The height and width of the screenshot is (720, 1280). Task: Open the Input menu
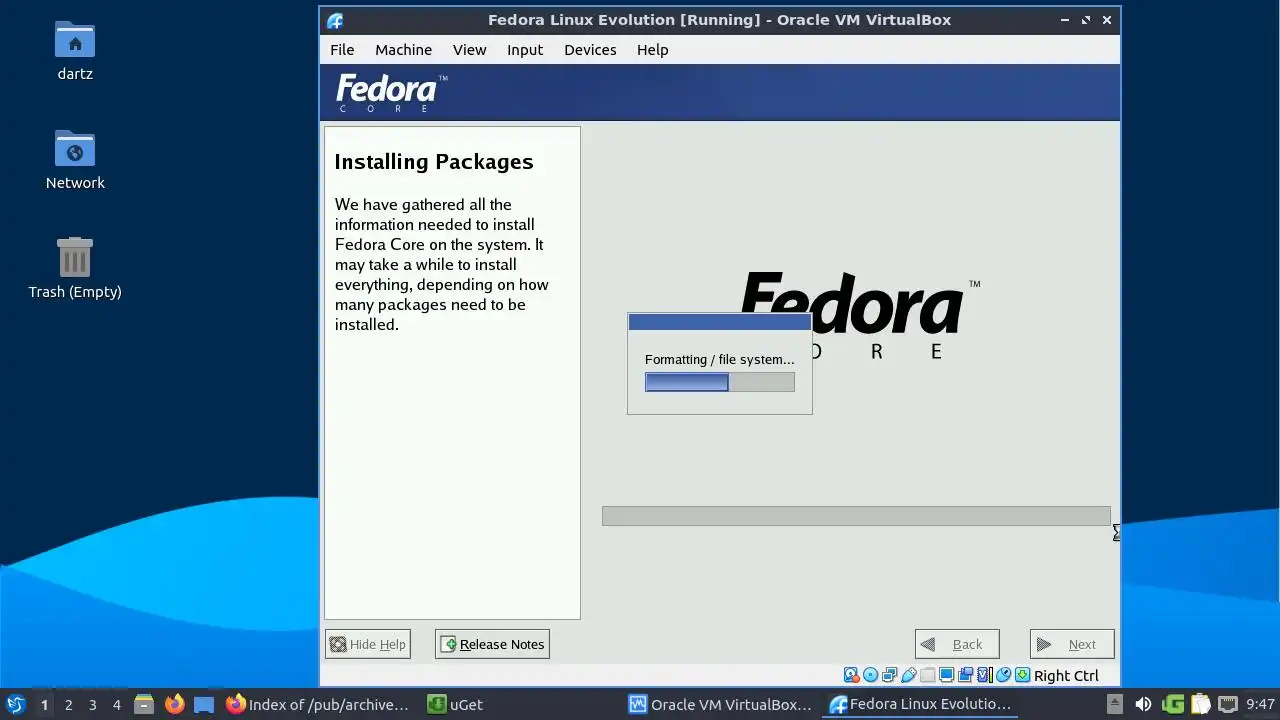pyautogui.click(x=525, y=50)
